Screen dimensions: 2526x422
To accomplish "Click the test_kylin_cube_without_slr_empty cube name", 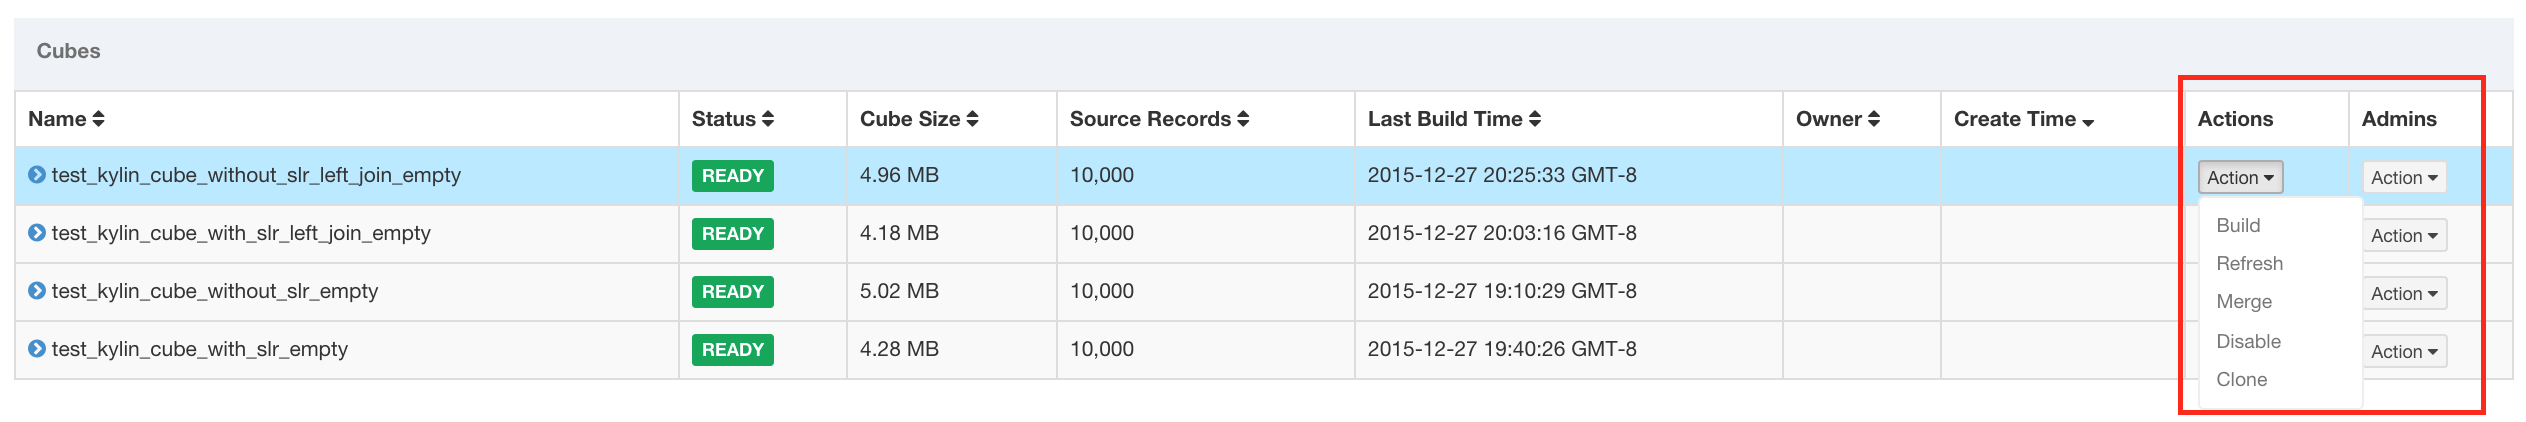I will 215,291.
